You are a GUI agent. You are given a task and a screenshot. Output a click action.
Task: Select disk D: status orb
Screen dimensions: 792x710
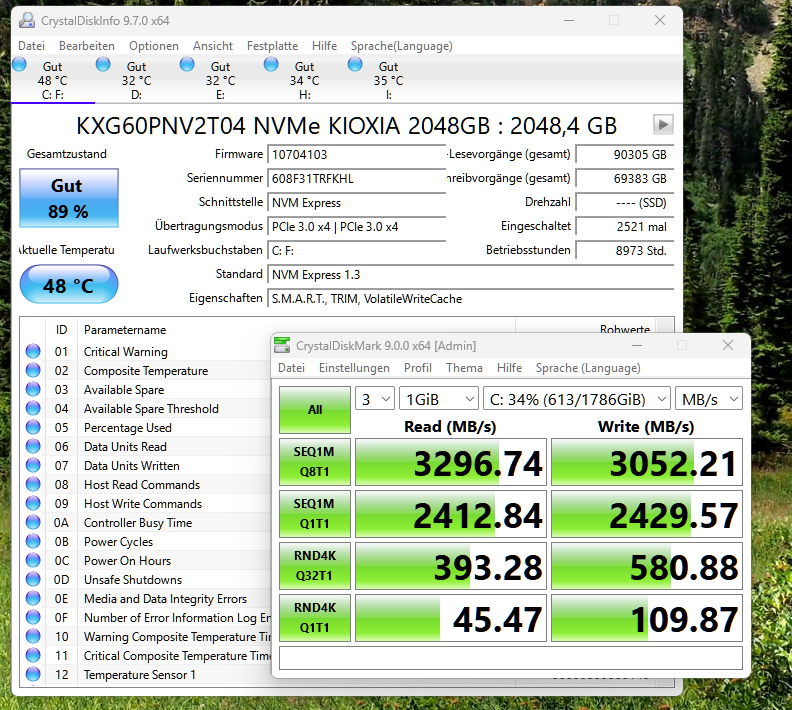click(103, 64)
